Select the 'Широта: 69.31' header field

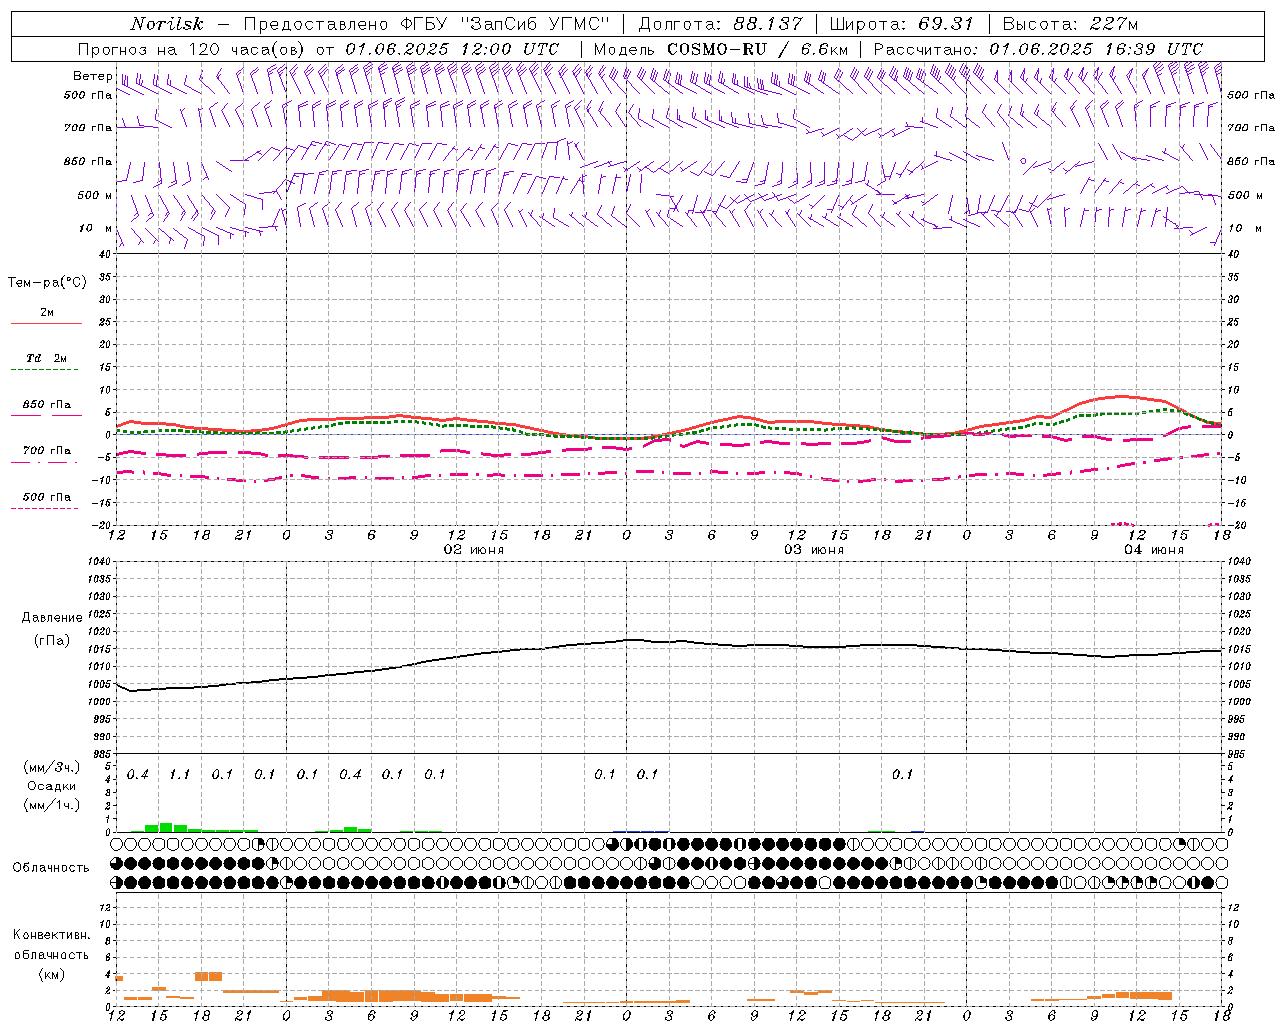click(902, 24)
